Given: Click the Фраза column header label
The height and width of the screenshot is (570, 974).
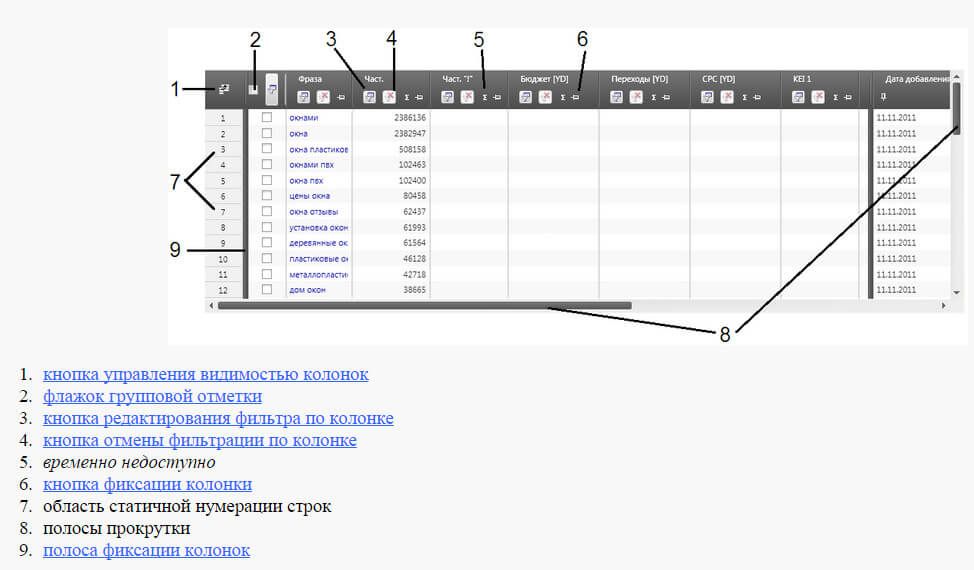Looking at the screenshot, I should pyautogui.click(x=309, y=79).
